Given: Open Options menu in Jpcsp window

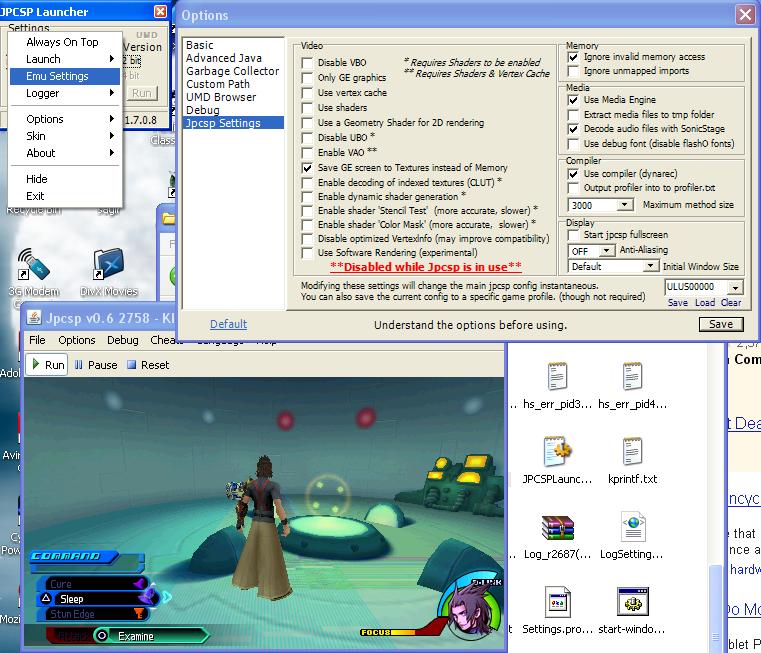Looking at the screenshot, I should [77, 340].
